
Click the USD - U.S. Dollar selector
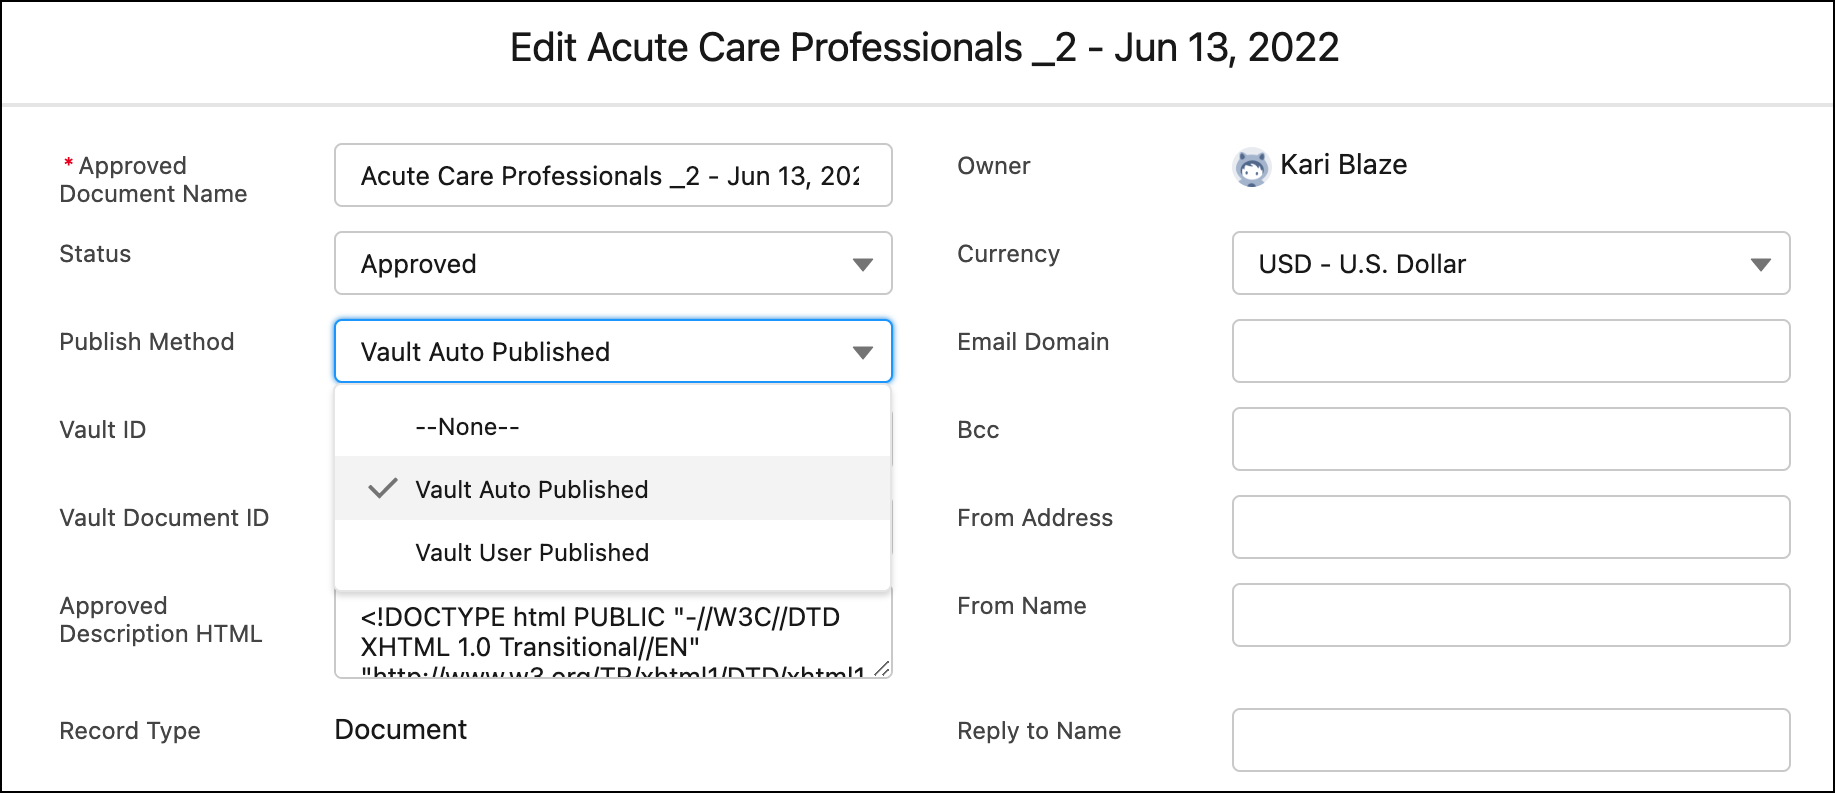pyautogui.click(x=1490, y=264)
